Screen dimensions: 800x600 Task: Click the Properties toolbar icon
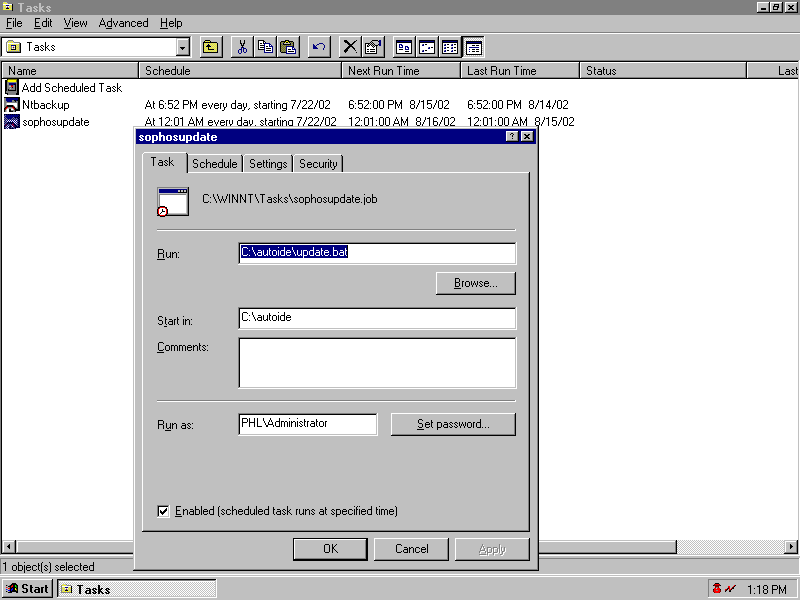[x=373, y=47]
